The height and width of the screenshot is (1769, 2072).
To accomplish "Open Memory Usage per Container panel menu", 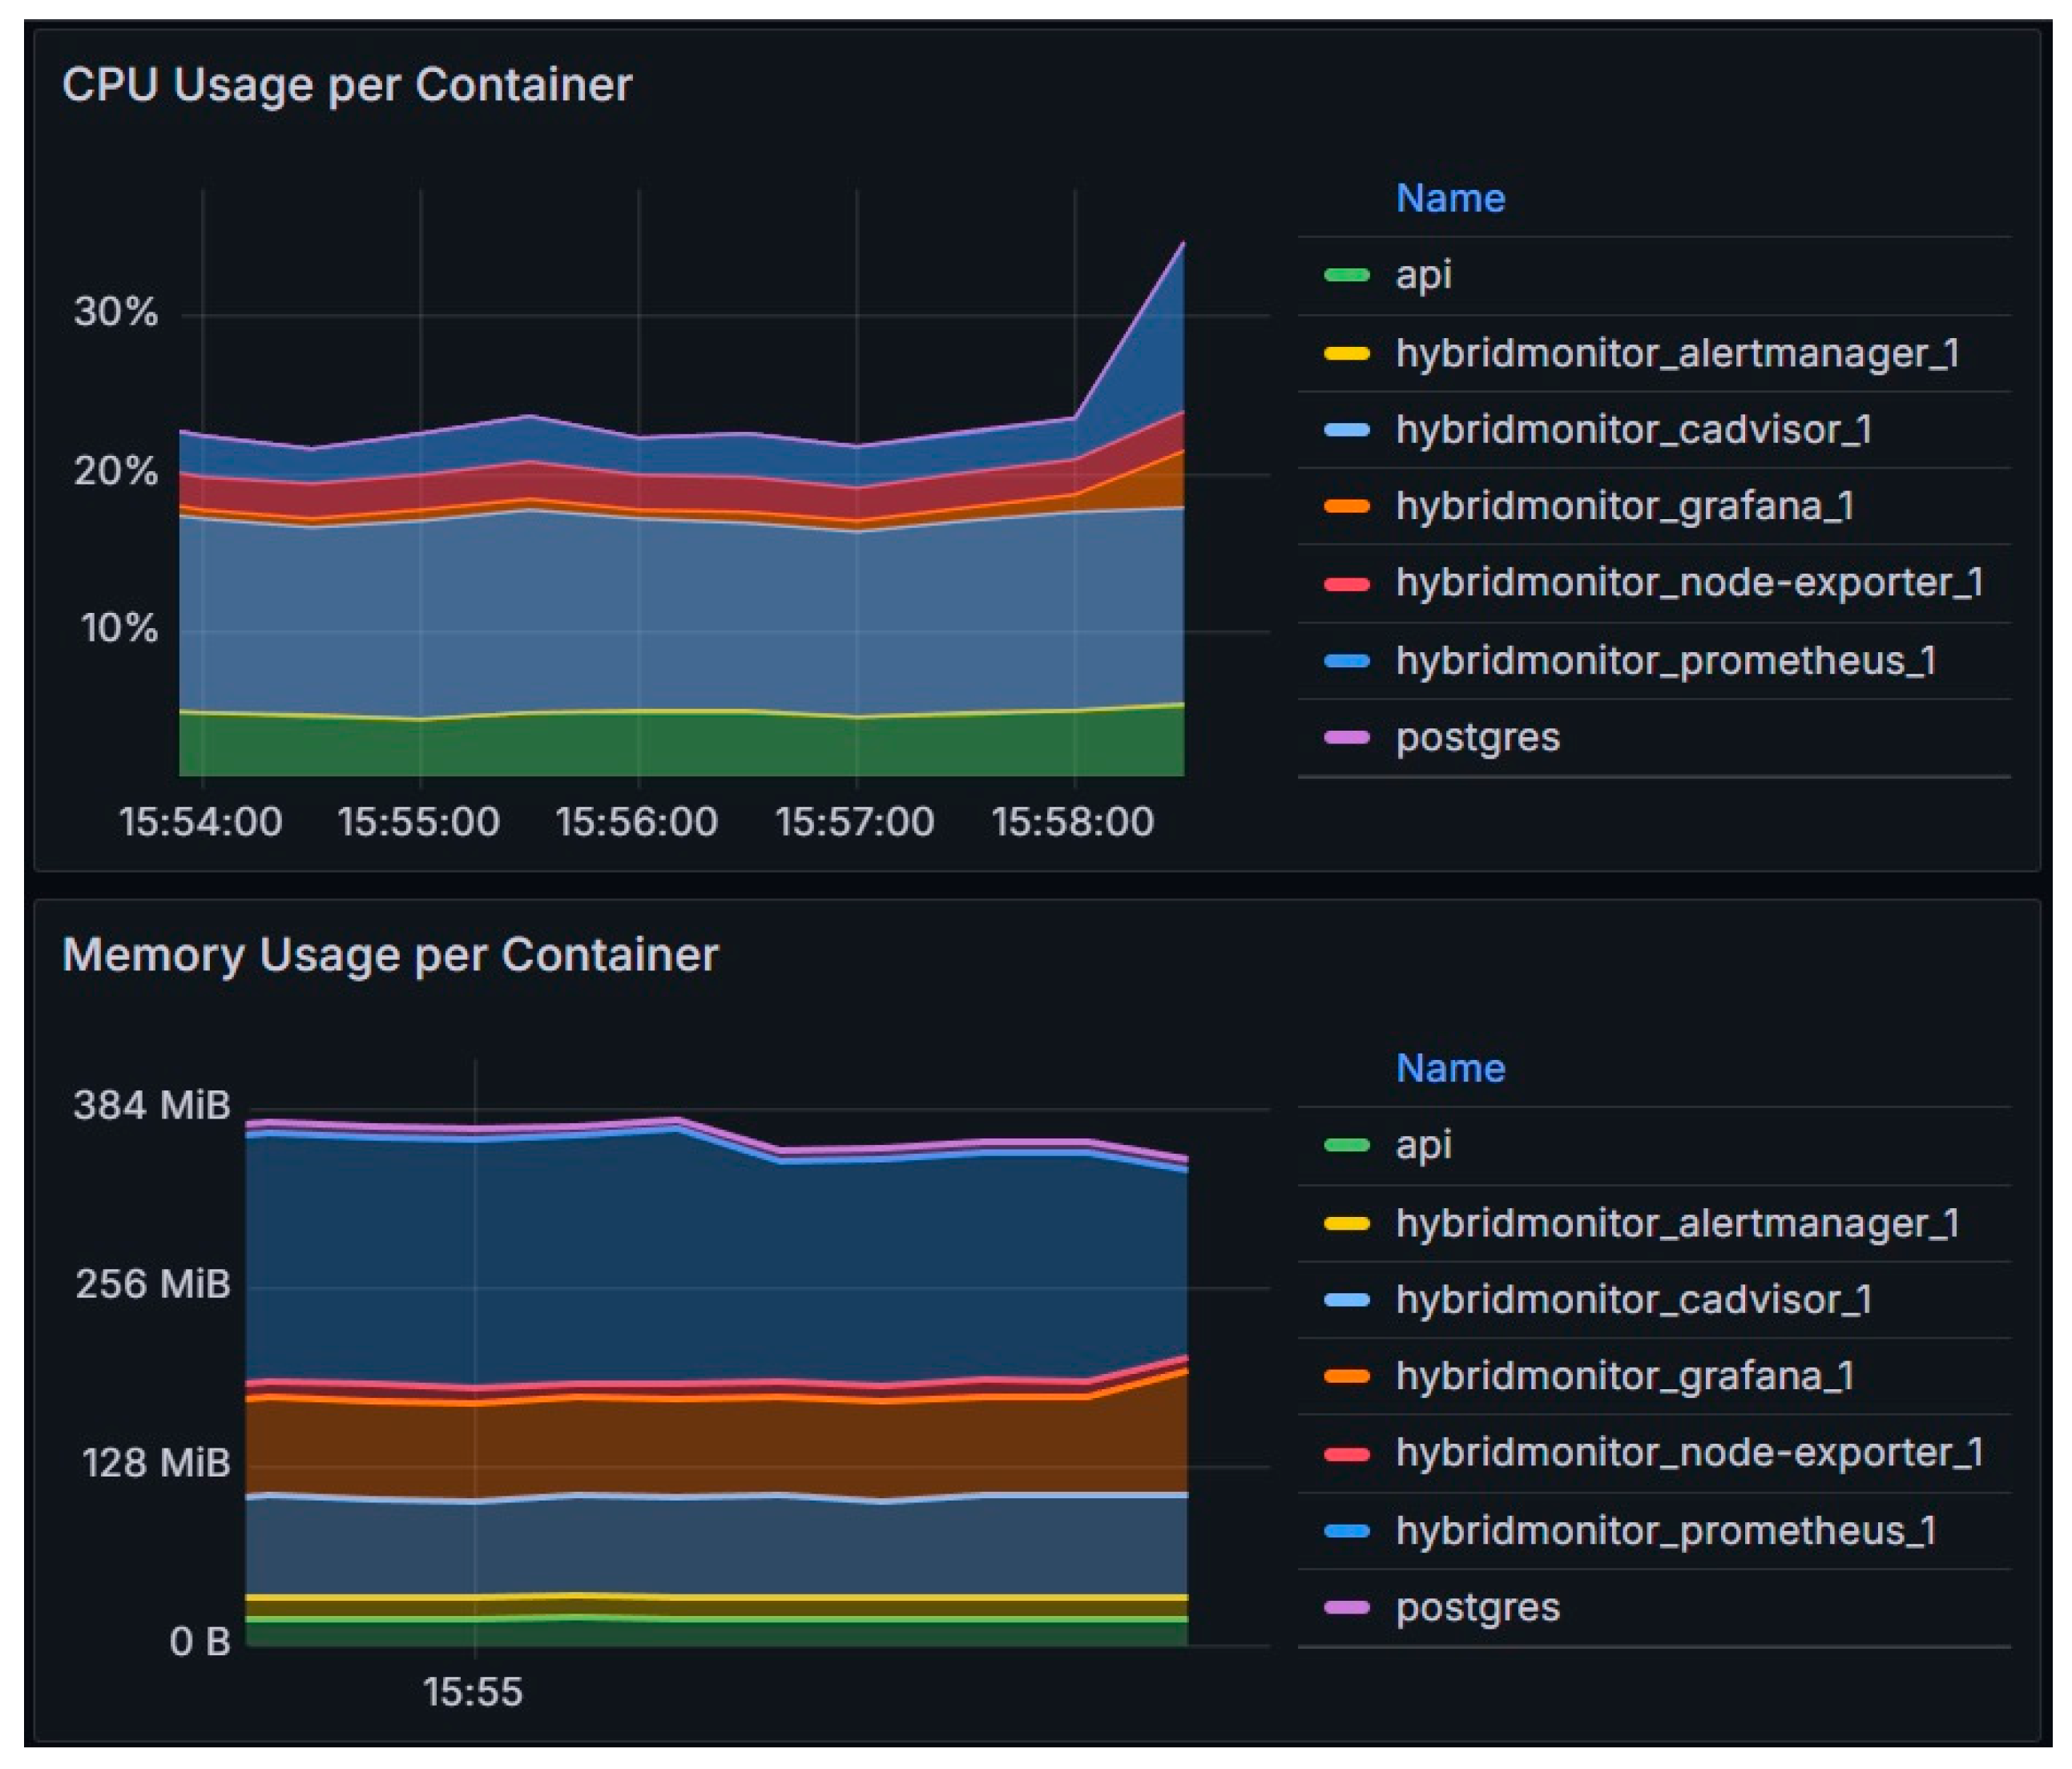I will click(x=390, y=955).
